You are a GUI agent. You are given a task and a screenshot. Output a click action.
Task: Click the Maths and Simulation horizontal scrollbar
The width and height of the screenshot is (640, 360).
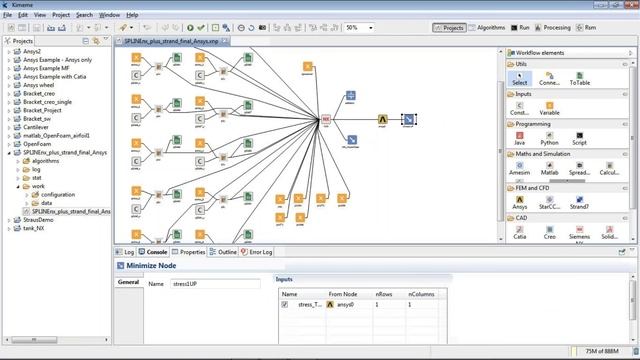pos(567,180)
